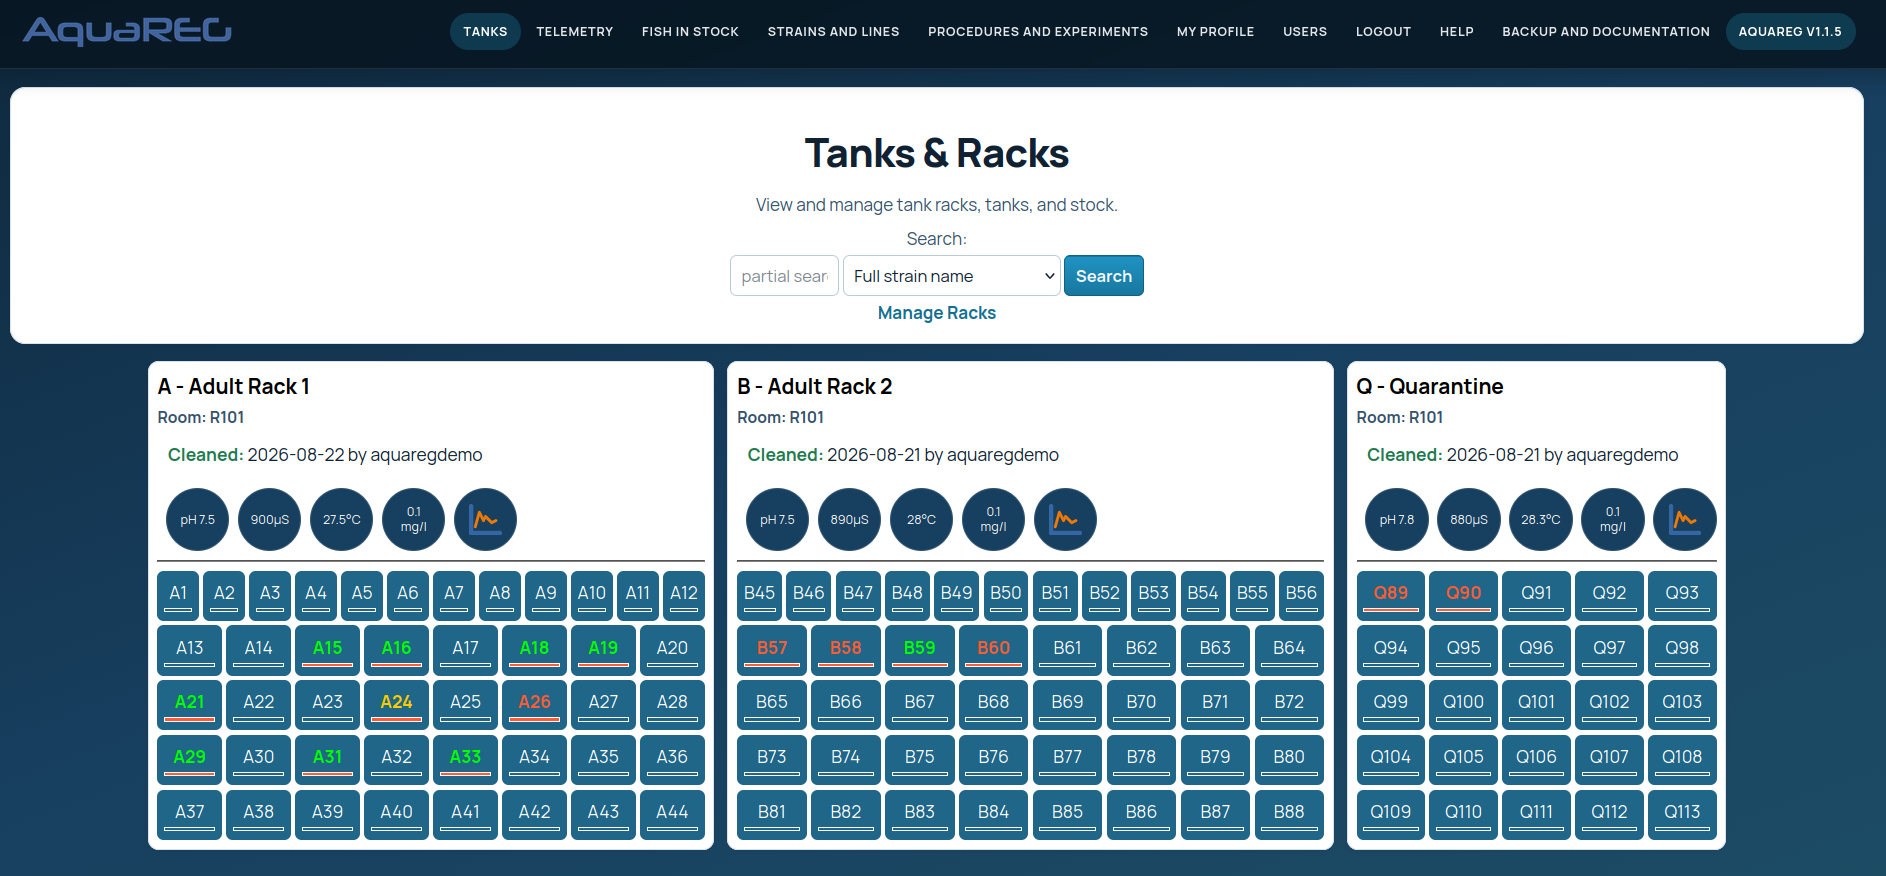The width and height of the screenshot is (1886, 876).
Task: Go to the Tanks page
Action: click(485, 32)
